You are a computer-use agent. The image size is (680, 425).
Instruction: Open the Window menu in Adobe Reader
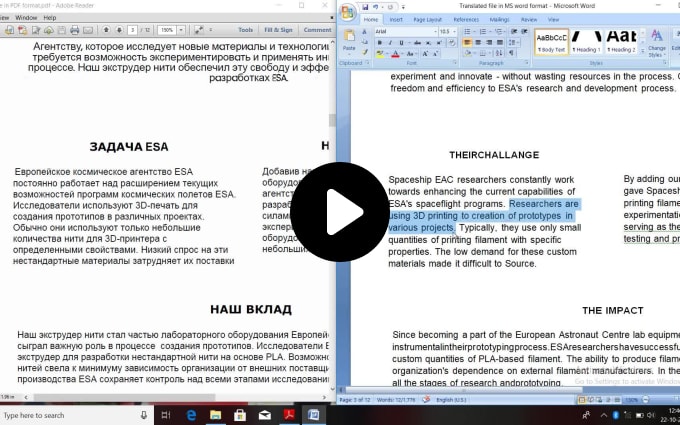(x=26, y=18)
